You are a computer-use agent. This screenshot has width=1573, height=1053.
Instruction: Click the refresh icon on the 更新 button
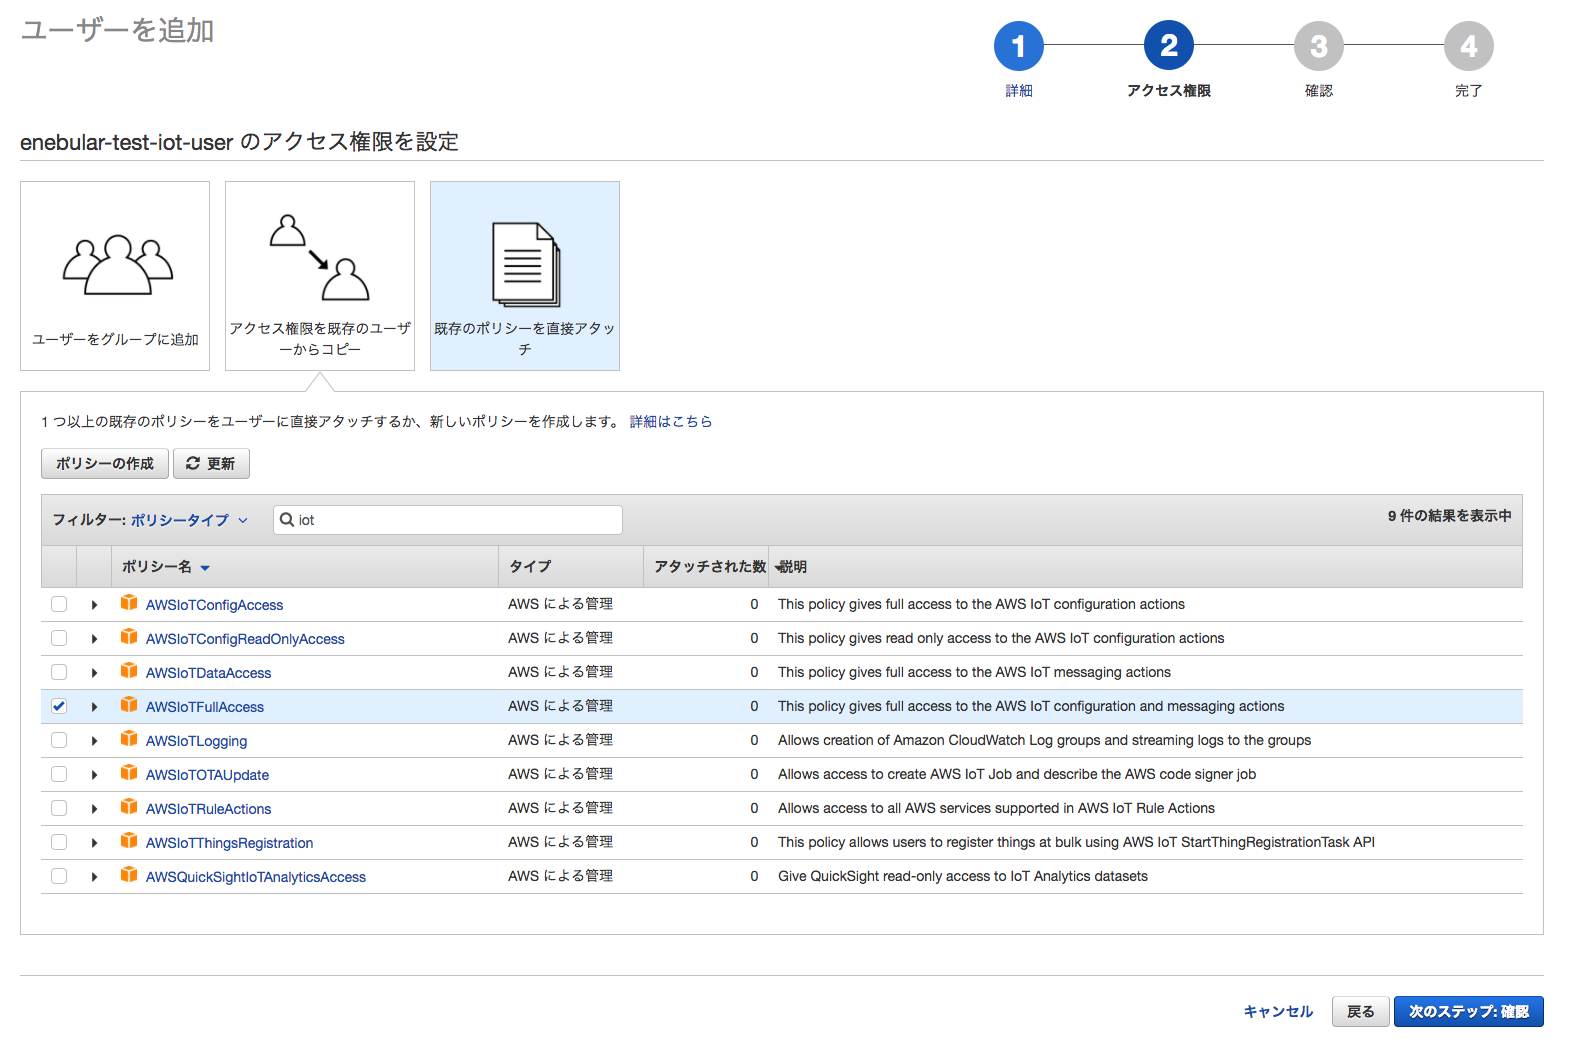click(x=193, y=464)
